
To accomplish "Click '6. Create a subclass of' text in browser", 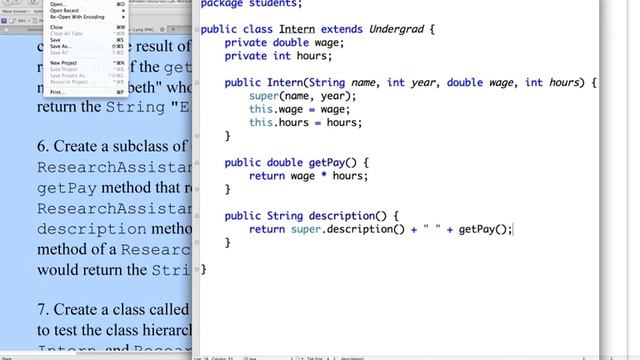I will 112,146.
